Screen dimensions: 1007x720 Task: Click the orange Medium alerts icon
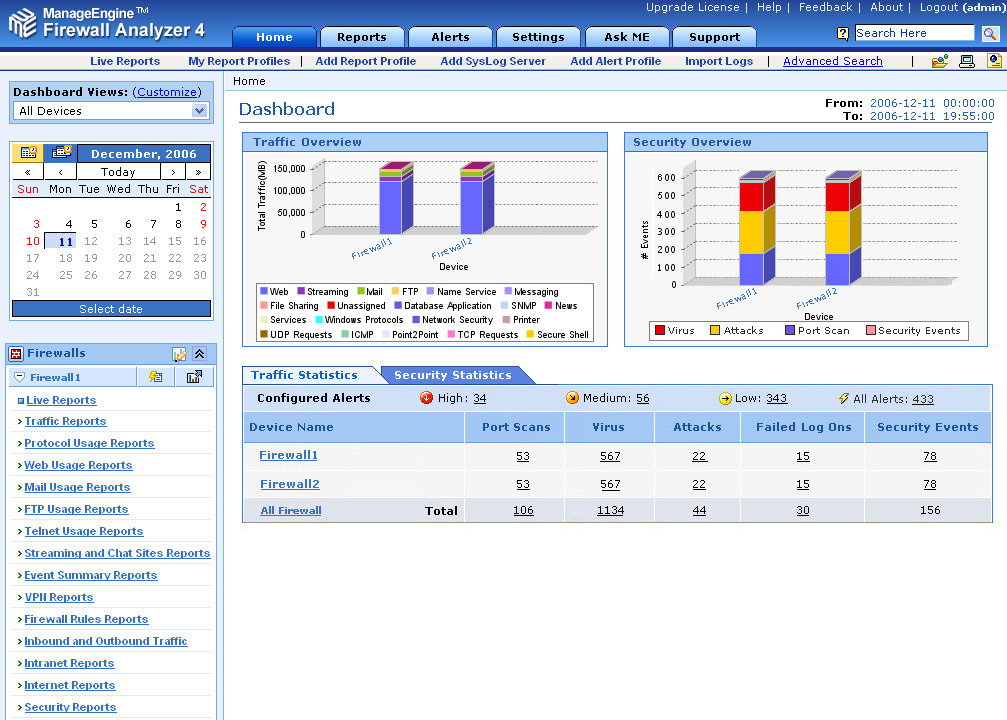pyautogui.click(x=572, y=398)
